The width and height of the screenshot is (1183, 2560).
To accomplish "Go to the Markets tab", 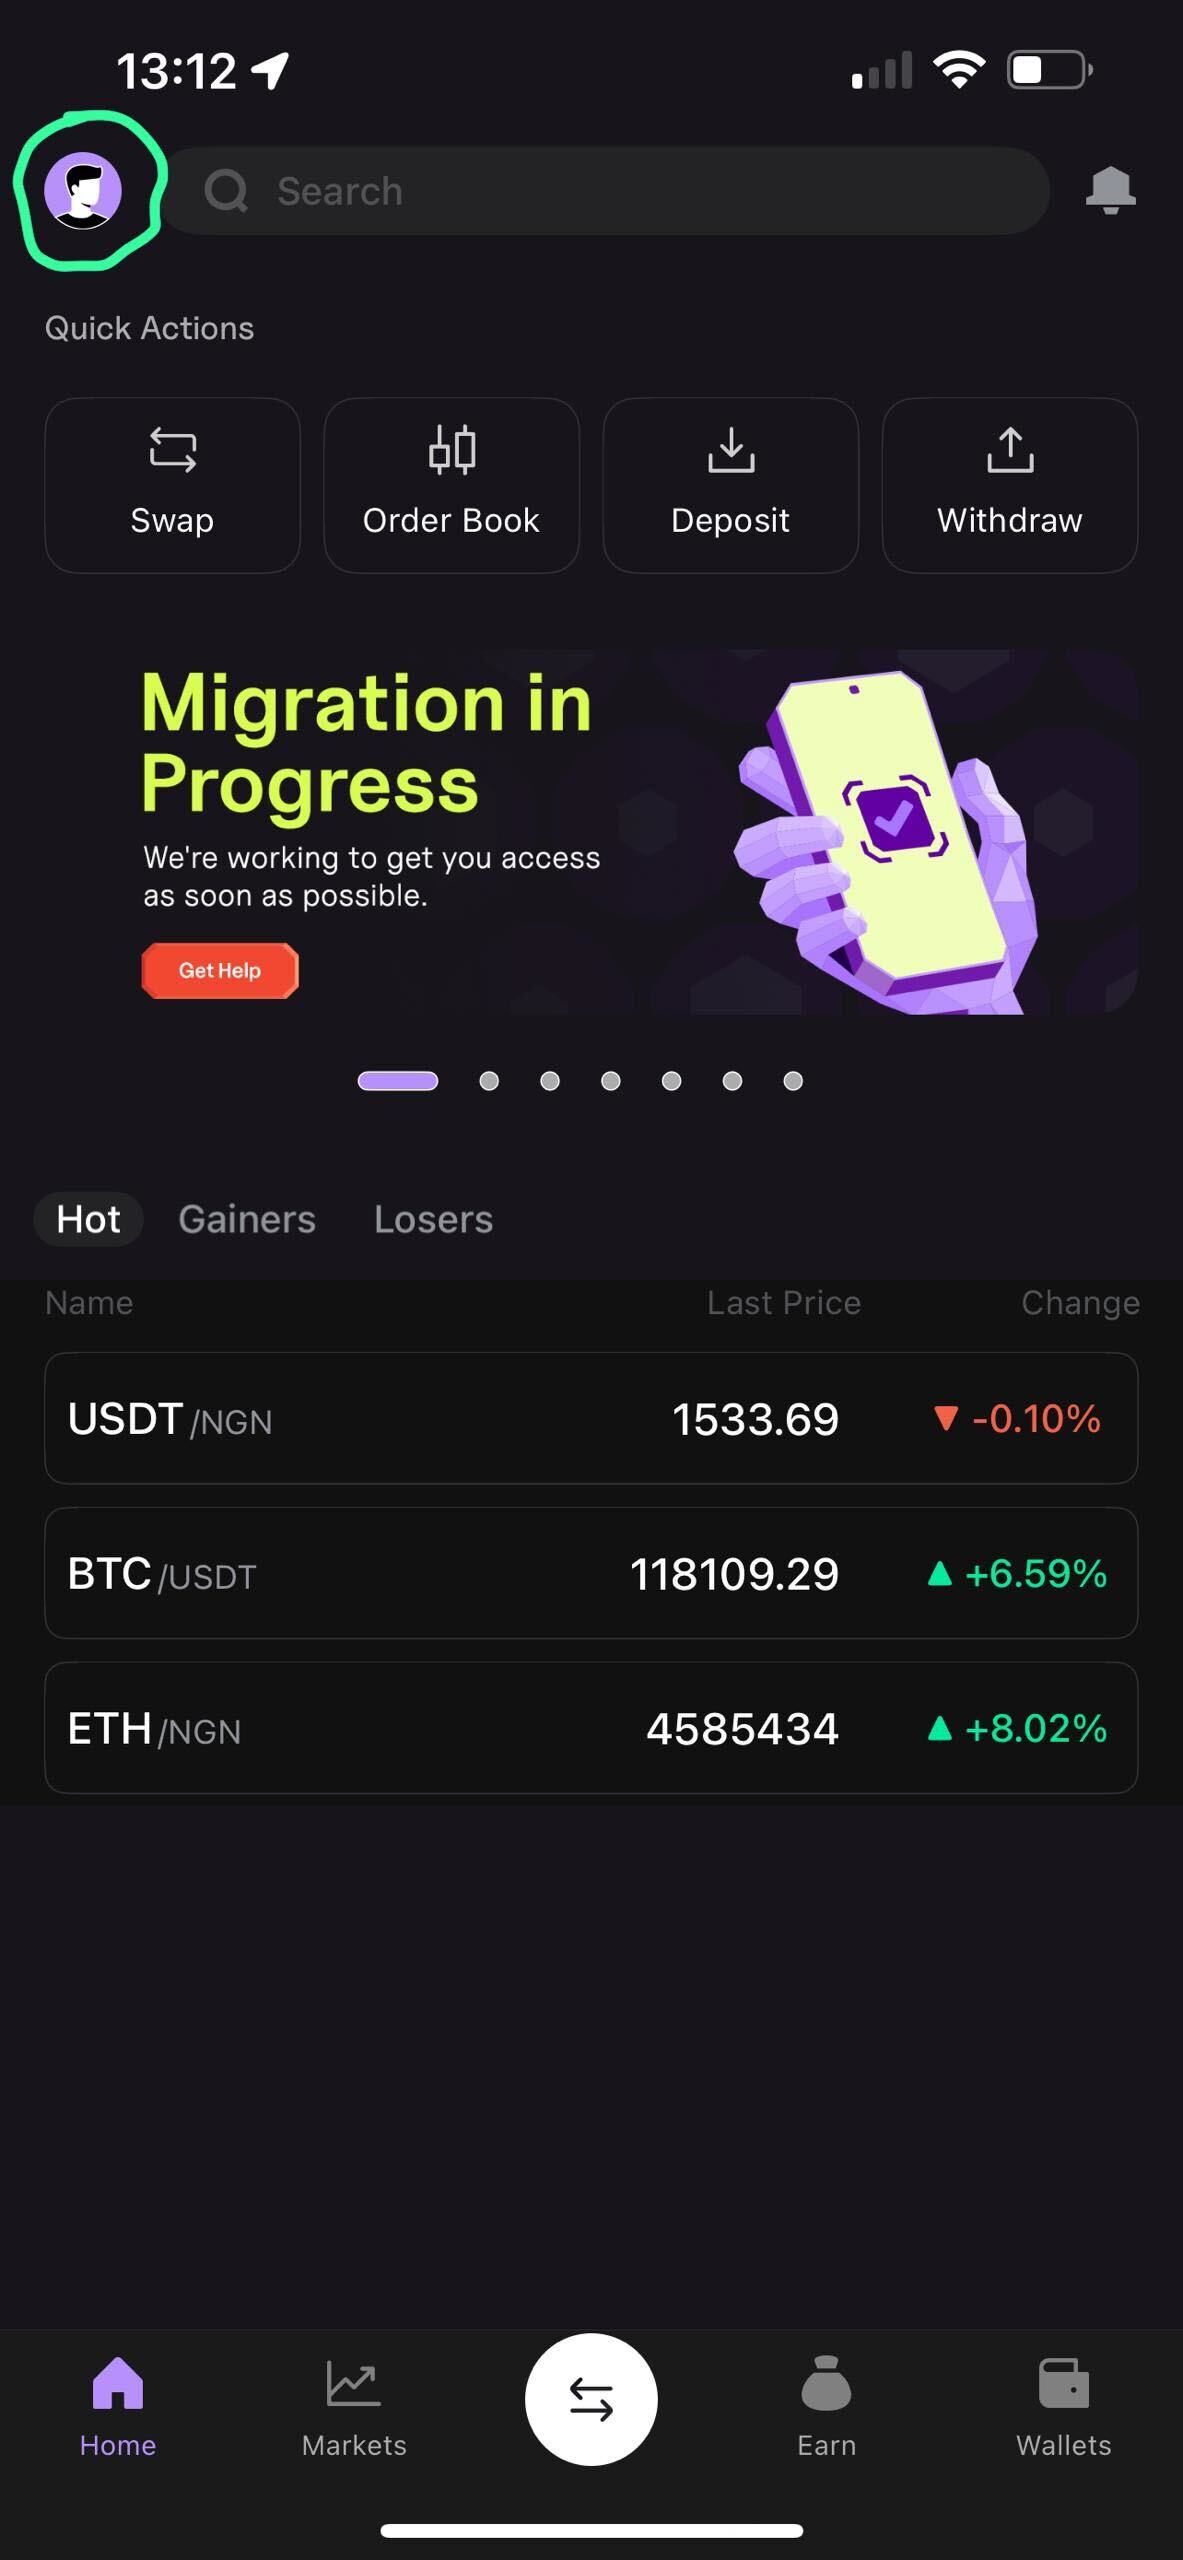I will coord(354,2407).
